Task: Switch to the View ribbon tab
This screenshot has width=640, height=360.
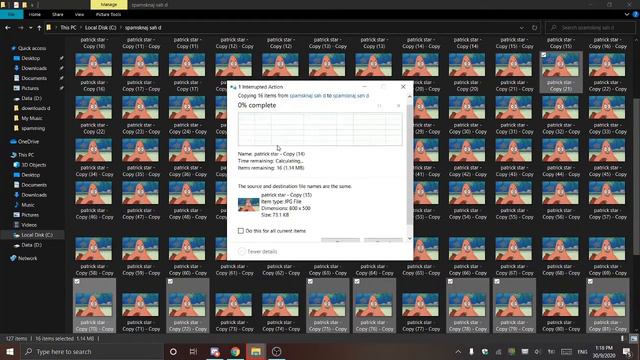Action: pos(79,14)
